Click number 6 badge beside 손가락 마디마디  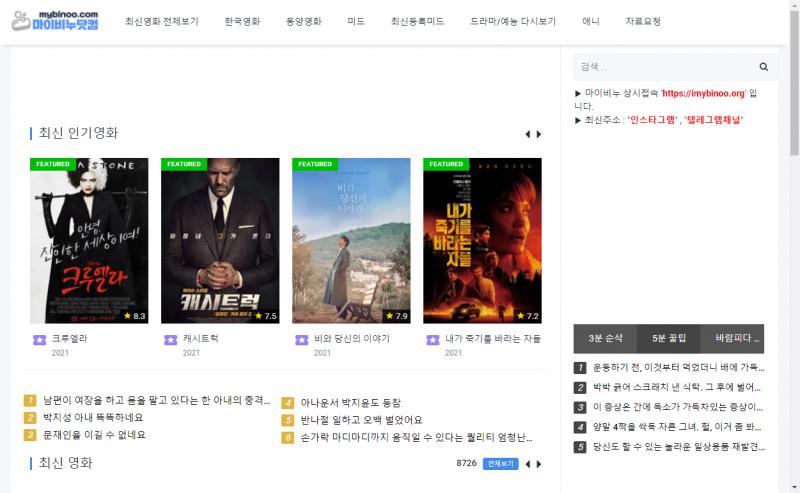point(288,437)
